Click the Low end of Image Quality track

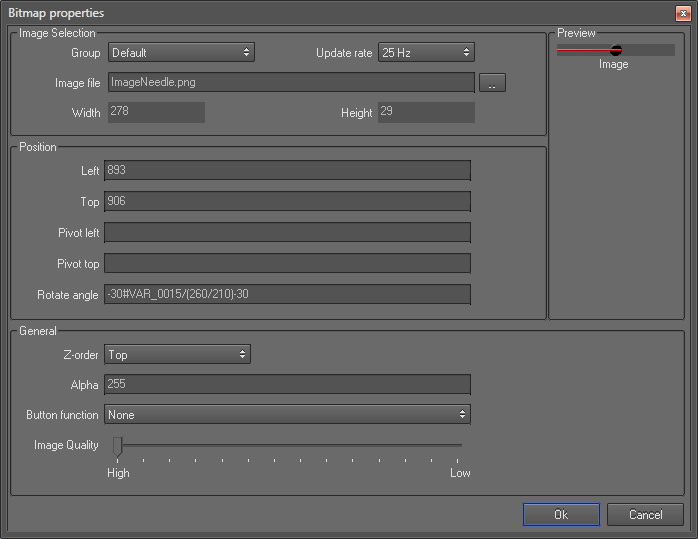pyautogui.click(x=460, y=445)
